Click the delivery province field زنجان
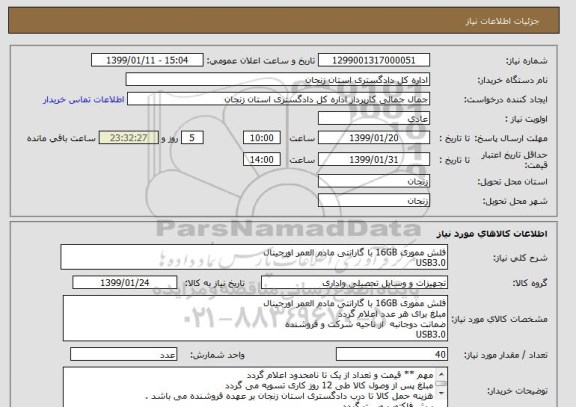The image size is (576, 407). pos(374,181)
